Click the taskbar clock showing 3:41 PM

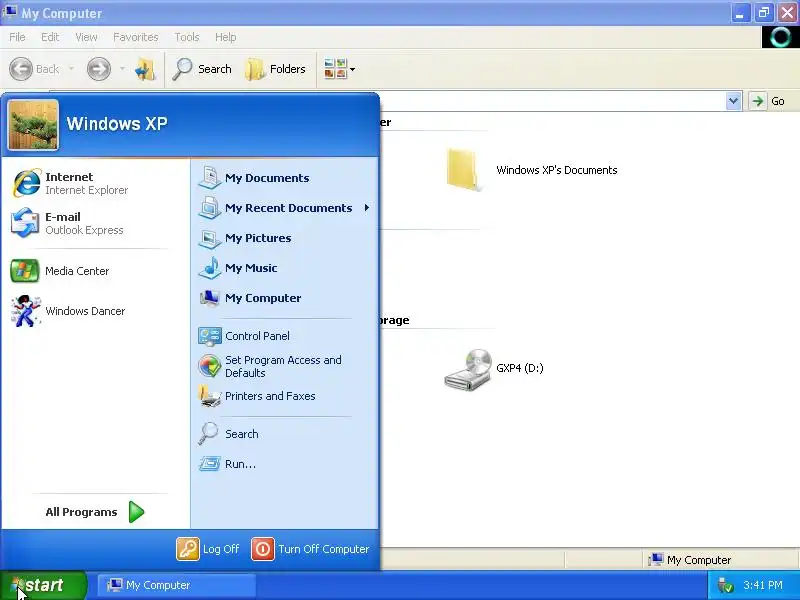coord(763,585)
